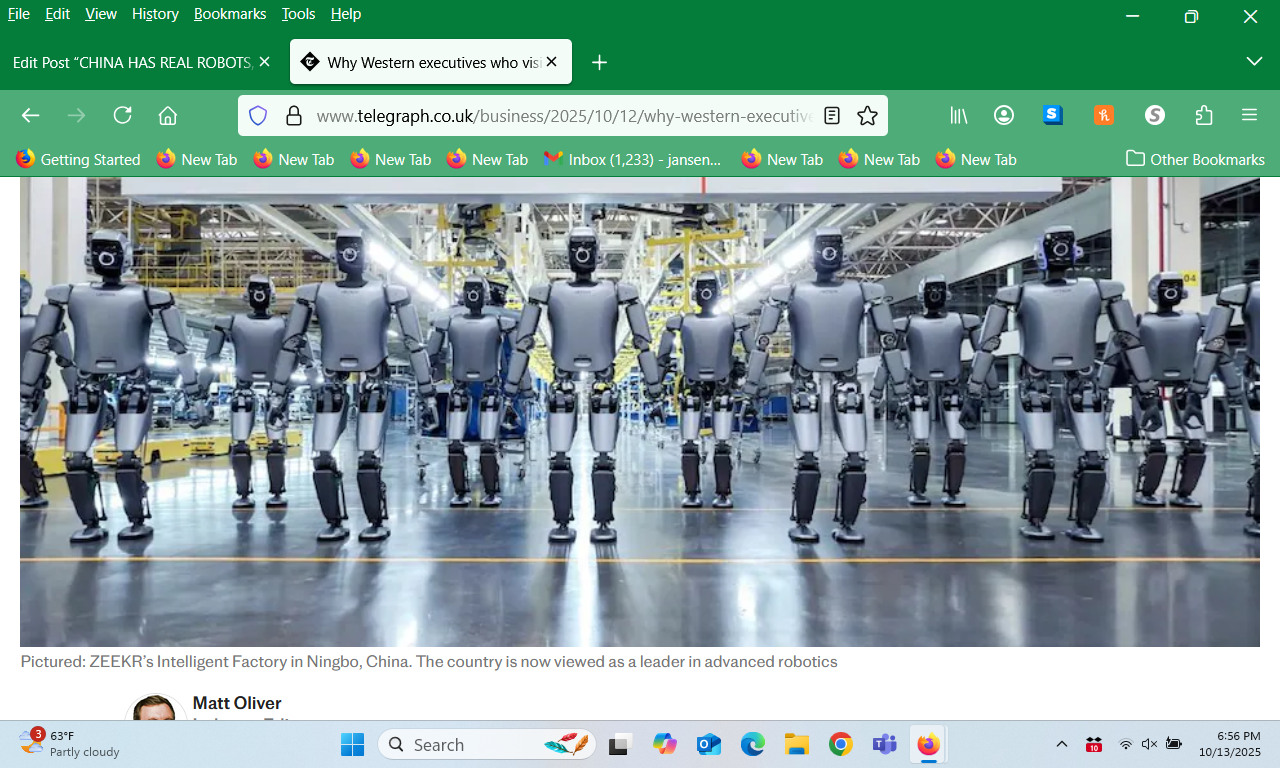Reload the current Telegraph page
The image size is (1280, 768).
click(x=122, y=115)
